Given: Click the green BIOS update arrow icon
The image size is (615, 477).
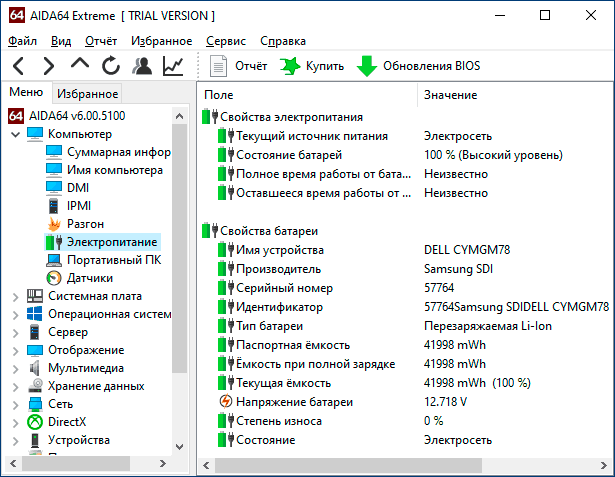Looking at the screenshot, I should point(366,66).
